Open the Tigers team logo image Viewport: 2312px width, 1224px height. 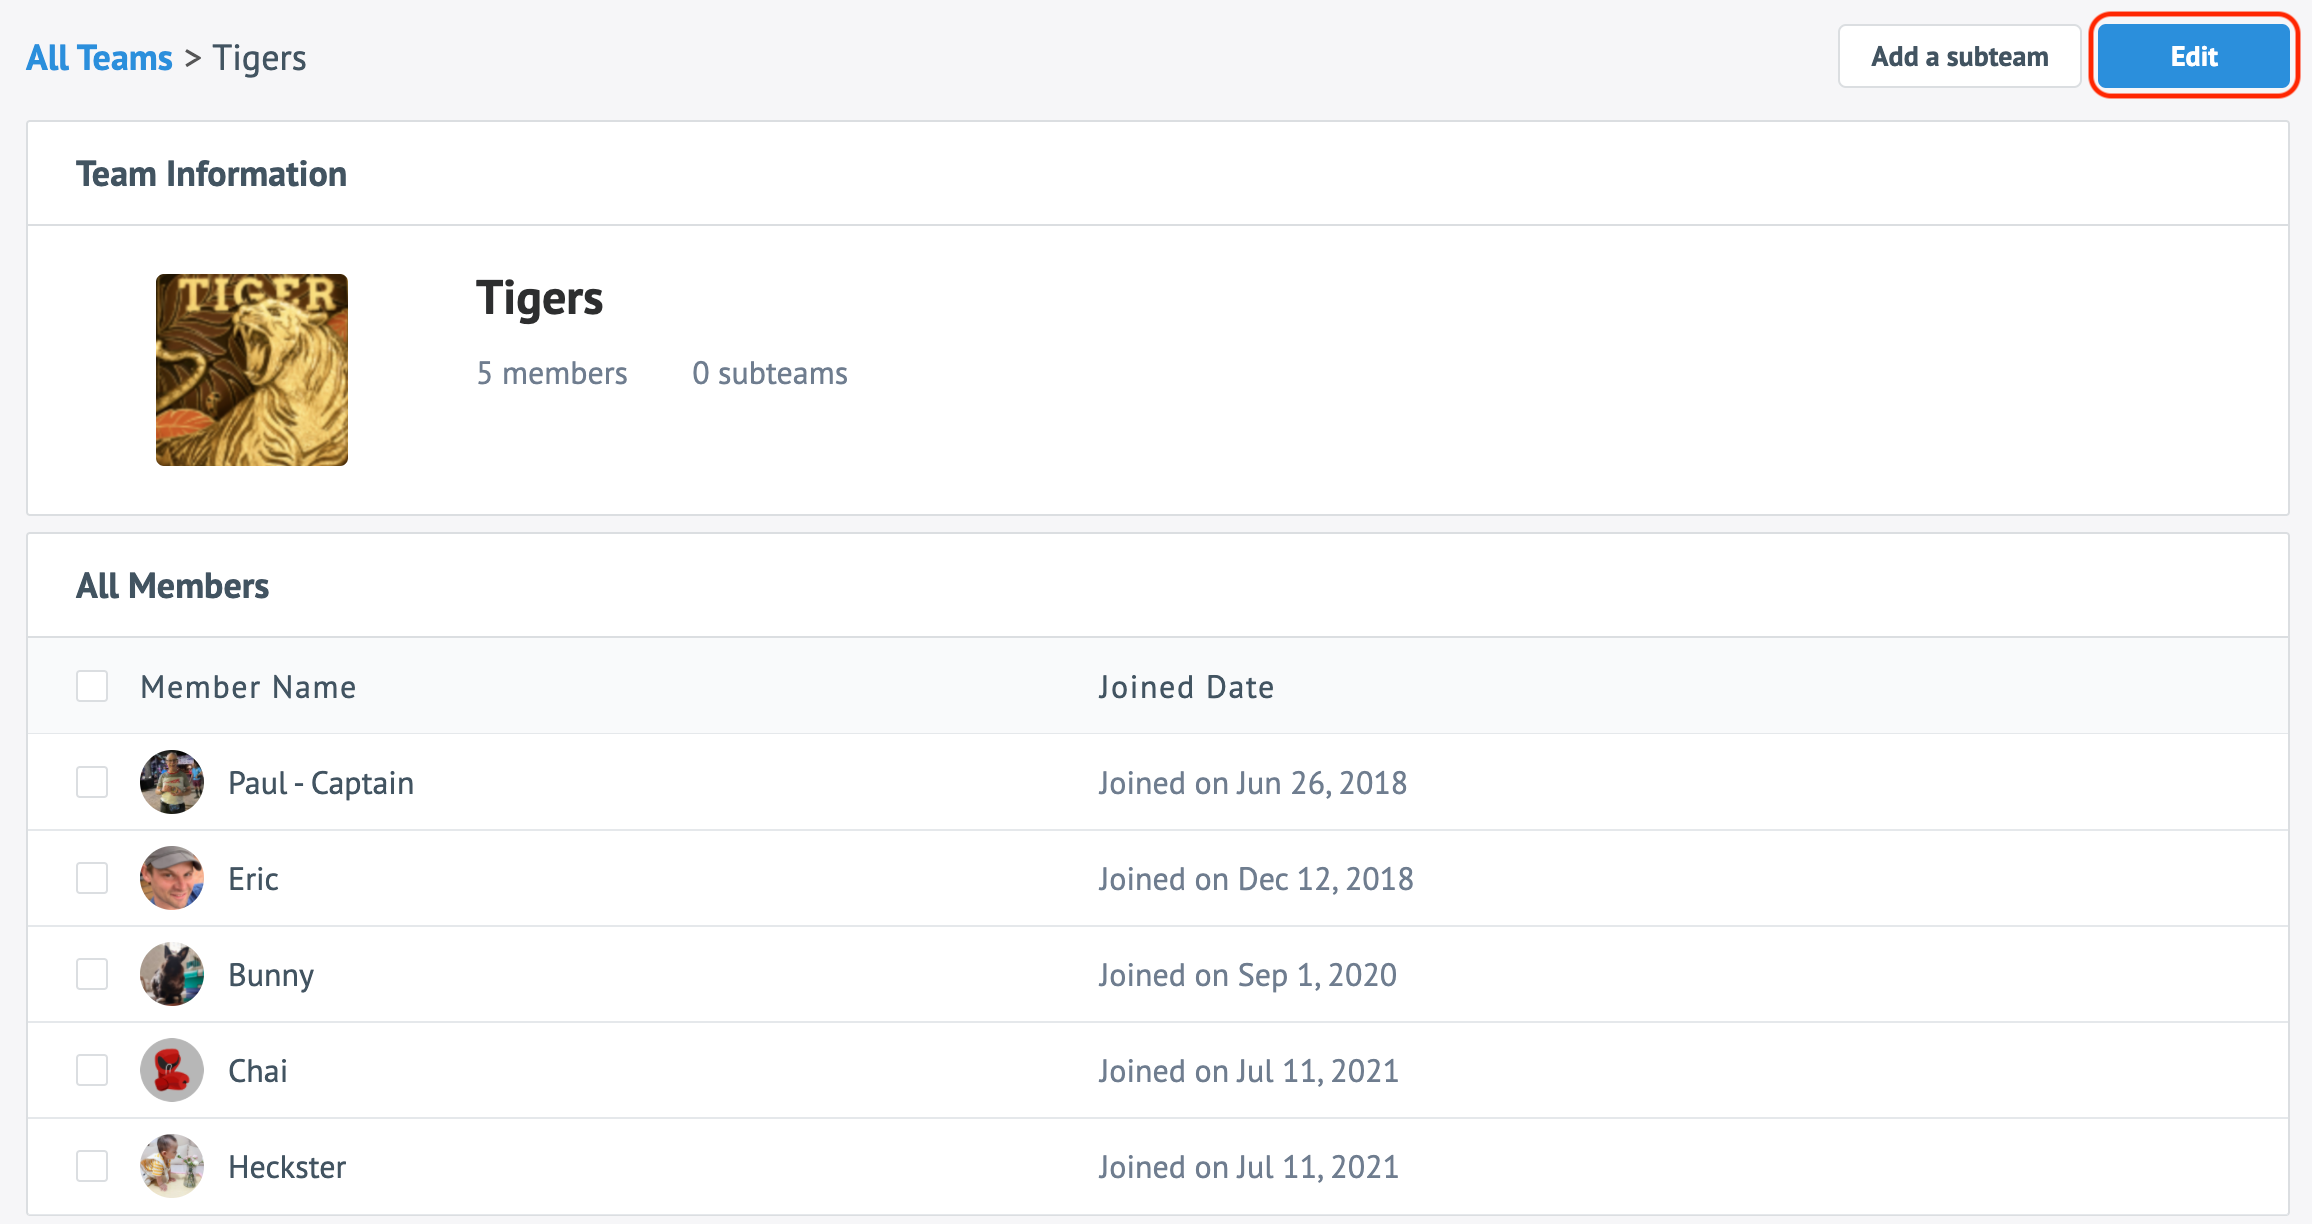pyautogui.click(x=252, y=370)
